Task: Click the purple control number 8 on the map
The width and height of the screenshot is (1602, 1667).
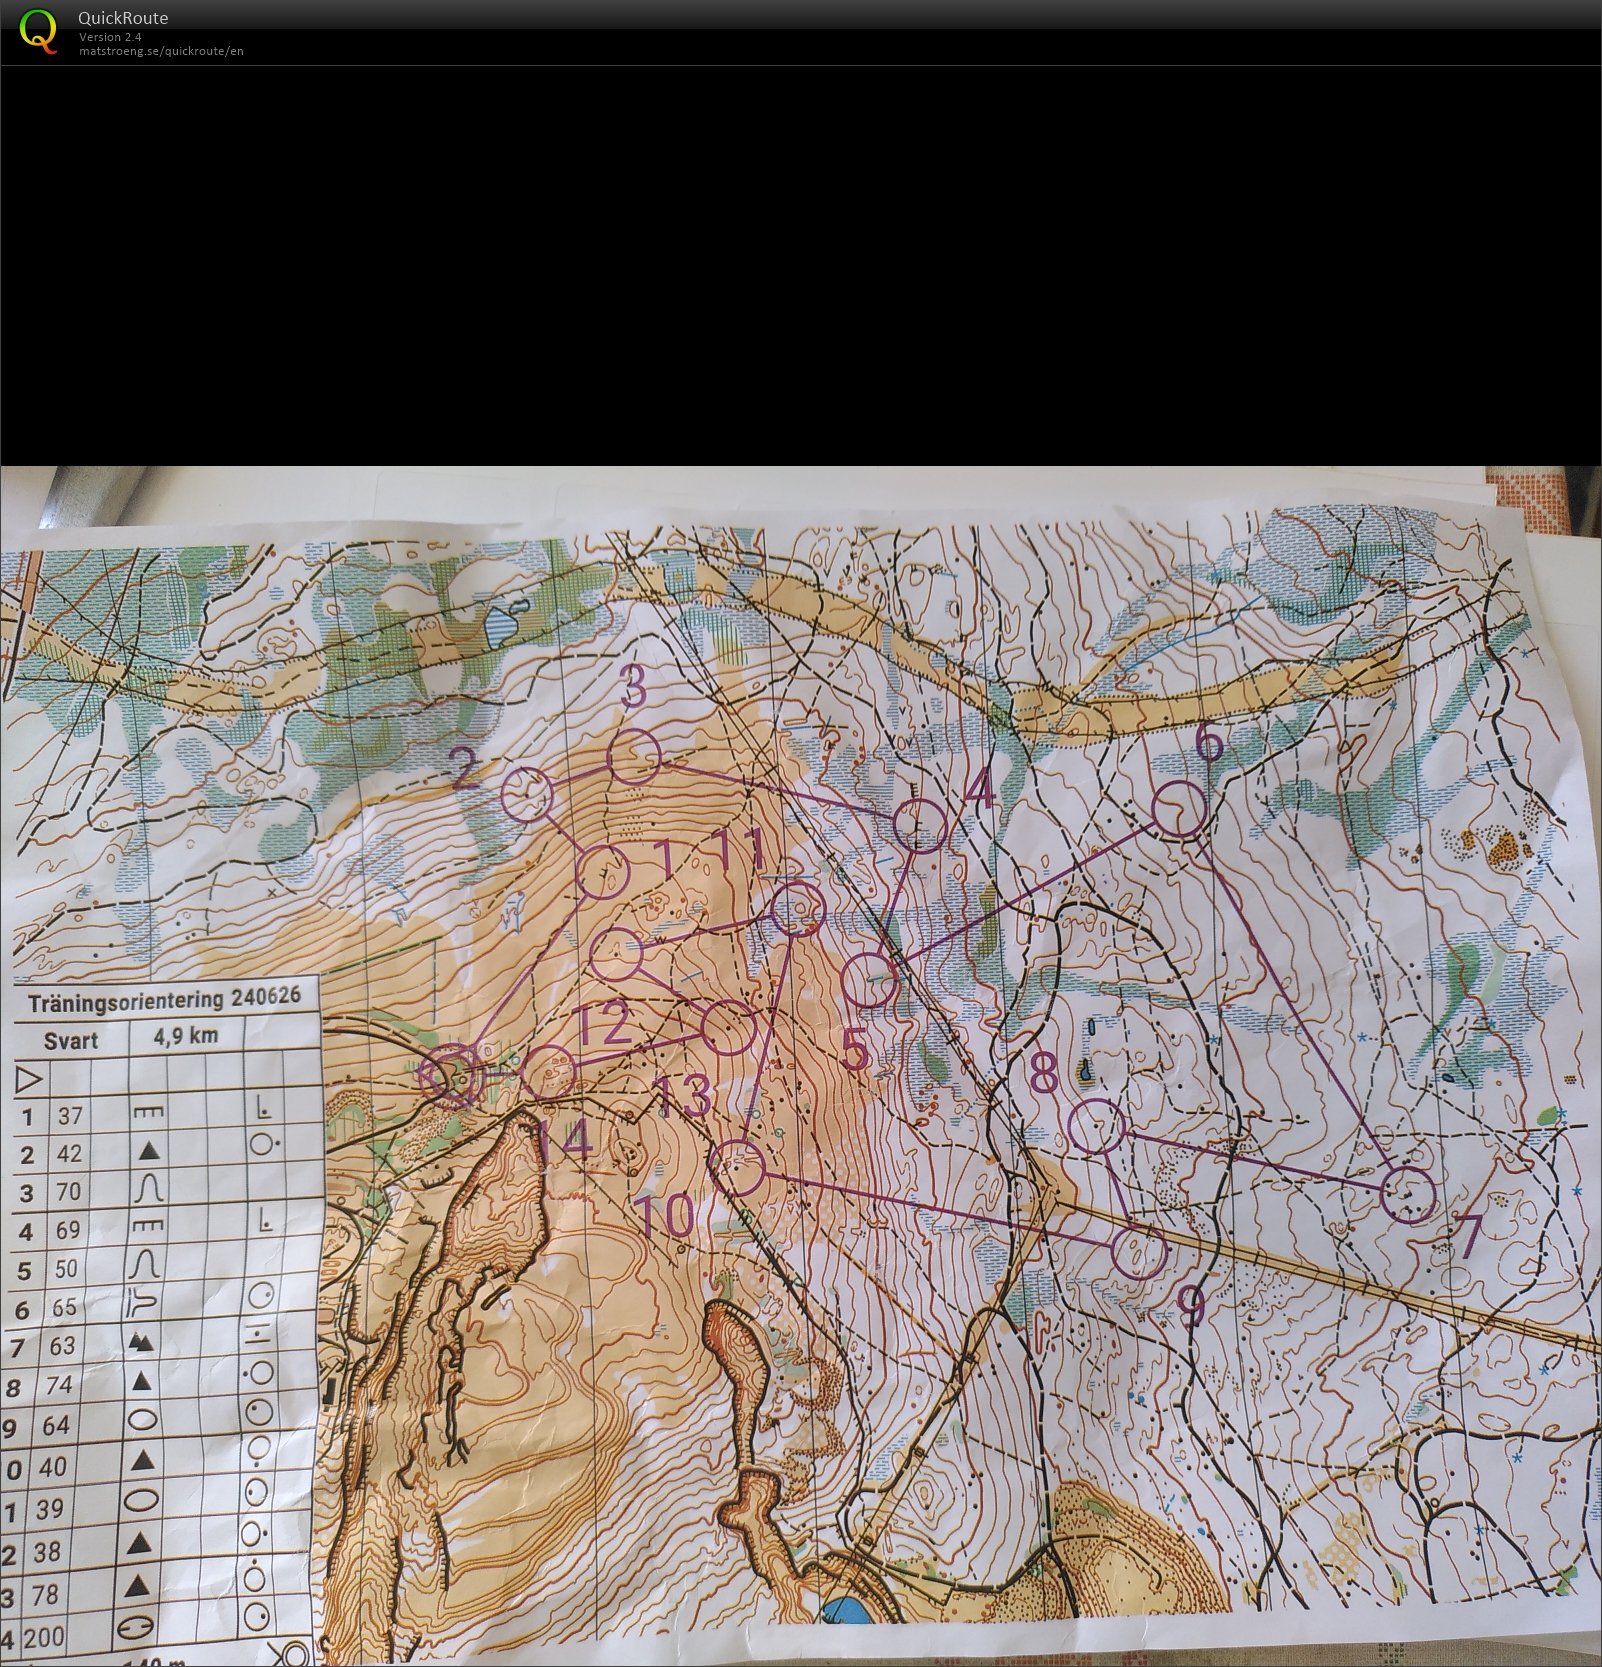Action: 1043,1073
